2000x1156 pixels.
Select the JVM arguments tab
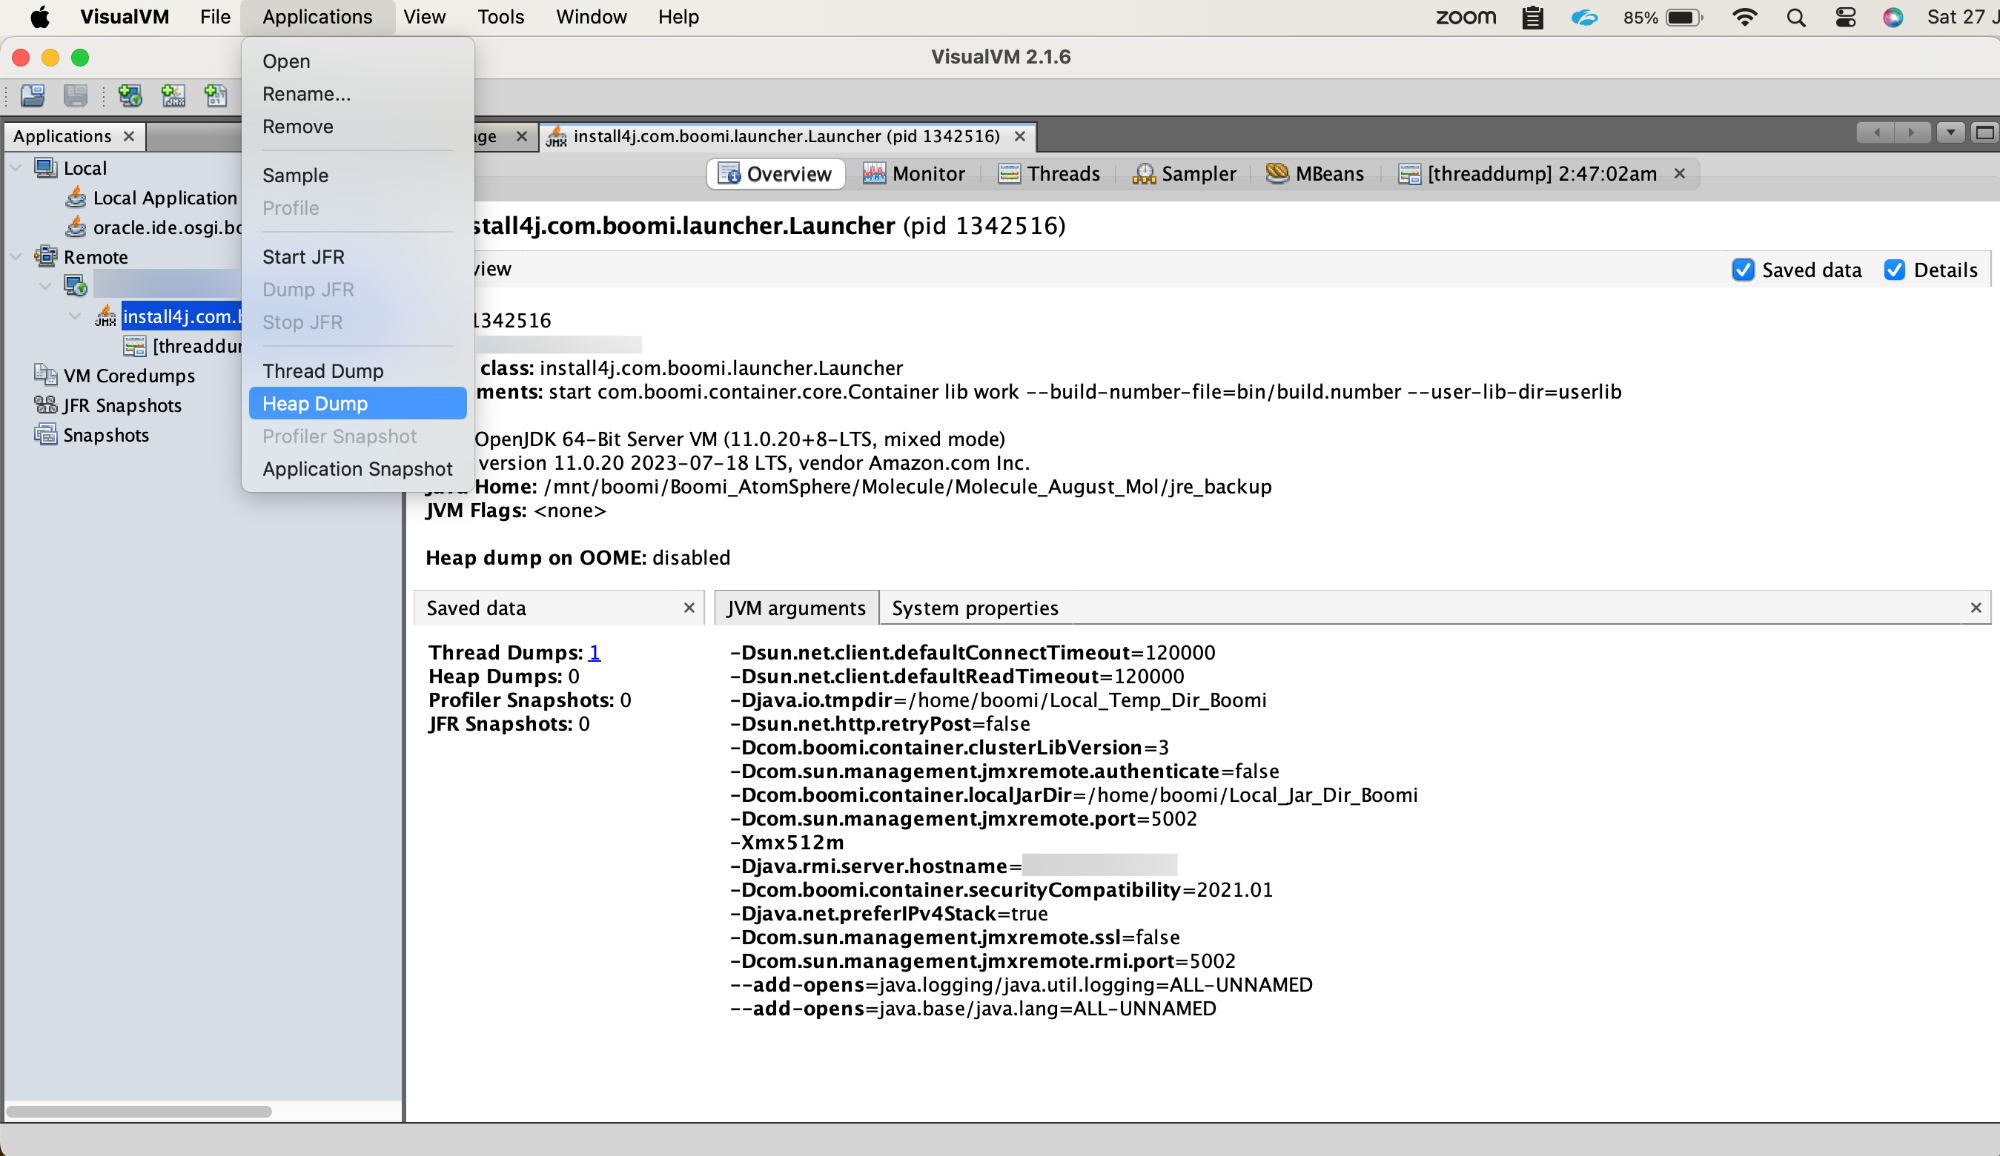(x=796, y=607)
